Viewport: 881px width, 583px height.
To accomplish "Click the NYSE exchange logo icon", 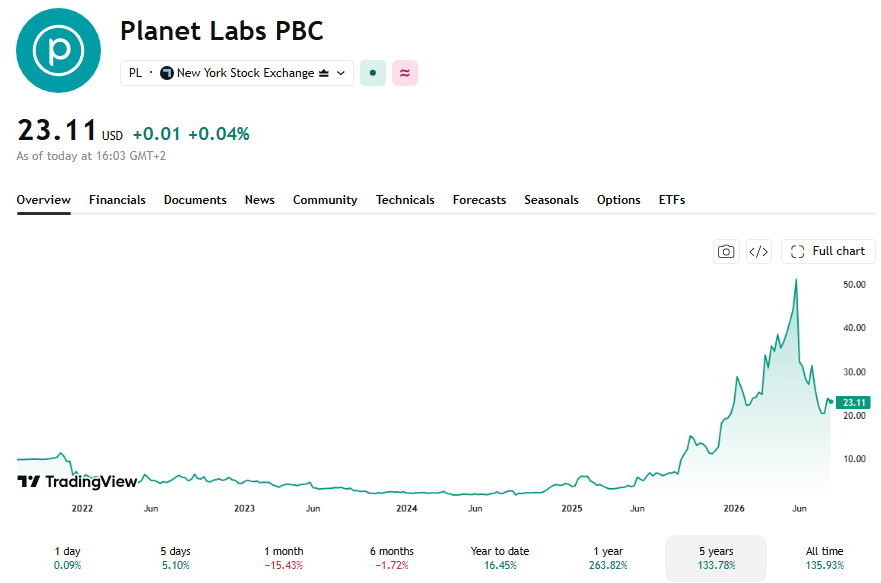I will tap(166, 73).
